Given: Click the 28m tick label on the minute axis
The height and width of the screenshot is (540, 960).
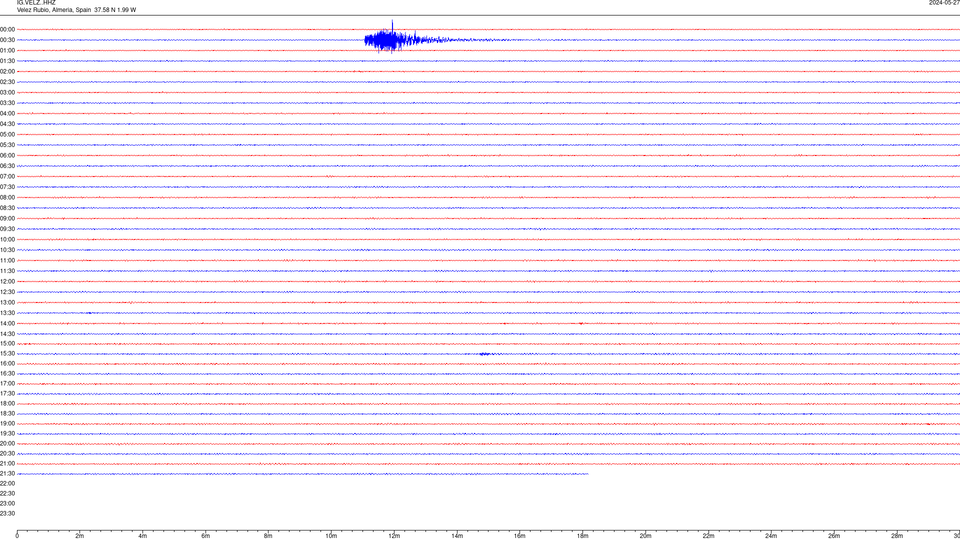Looking at the screenshot, I should (x=897, y=536).
